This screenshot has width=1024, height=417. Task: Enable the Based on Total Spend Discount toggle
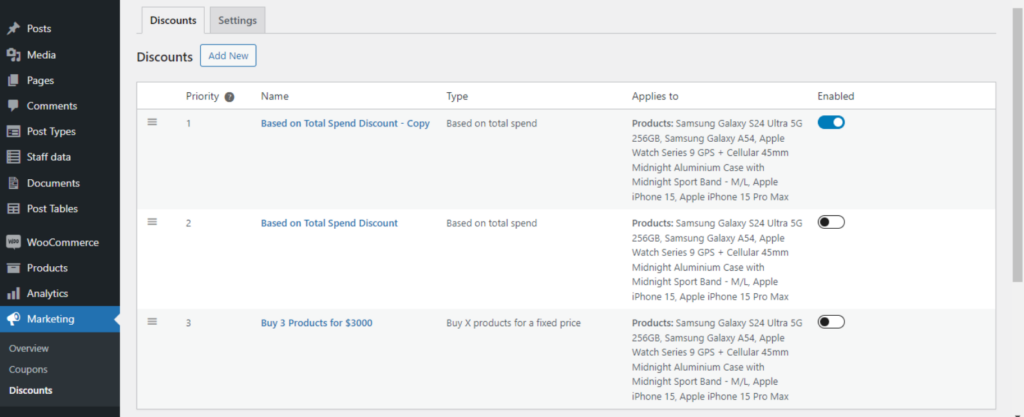831,222
